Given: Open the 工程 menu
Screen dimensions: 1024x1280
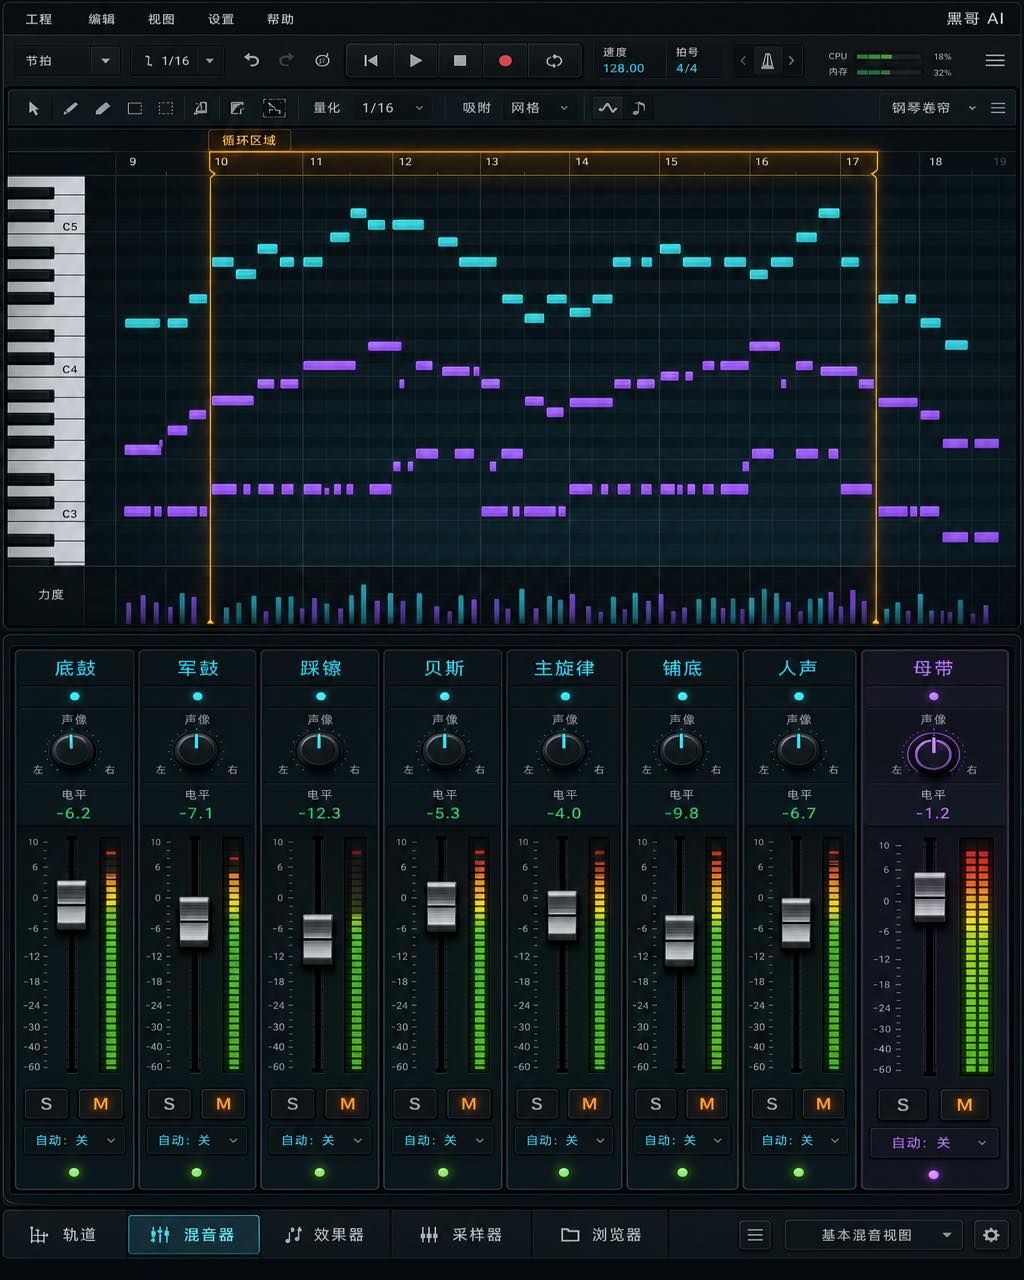Looking at the screenshot, I should point(39,19).
